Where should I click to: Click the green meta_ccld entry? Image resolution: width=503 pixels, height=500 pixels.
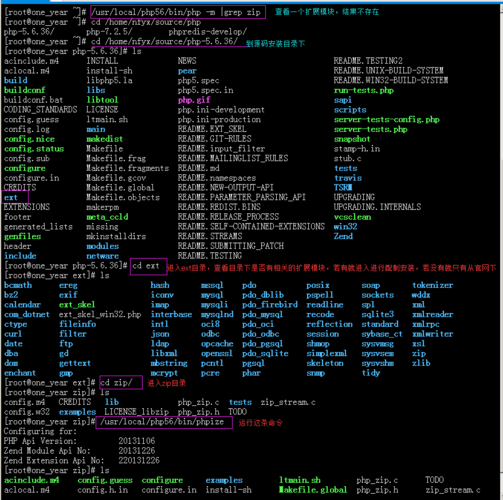[107, 217]
